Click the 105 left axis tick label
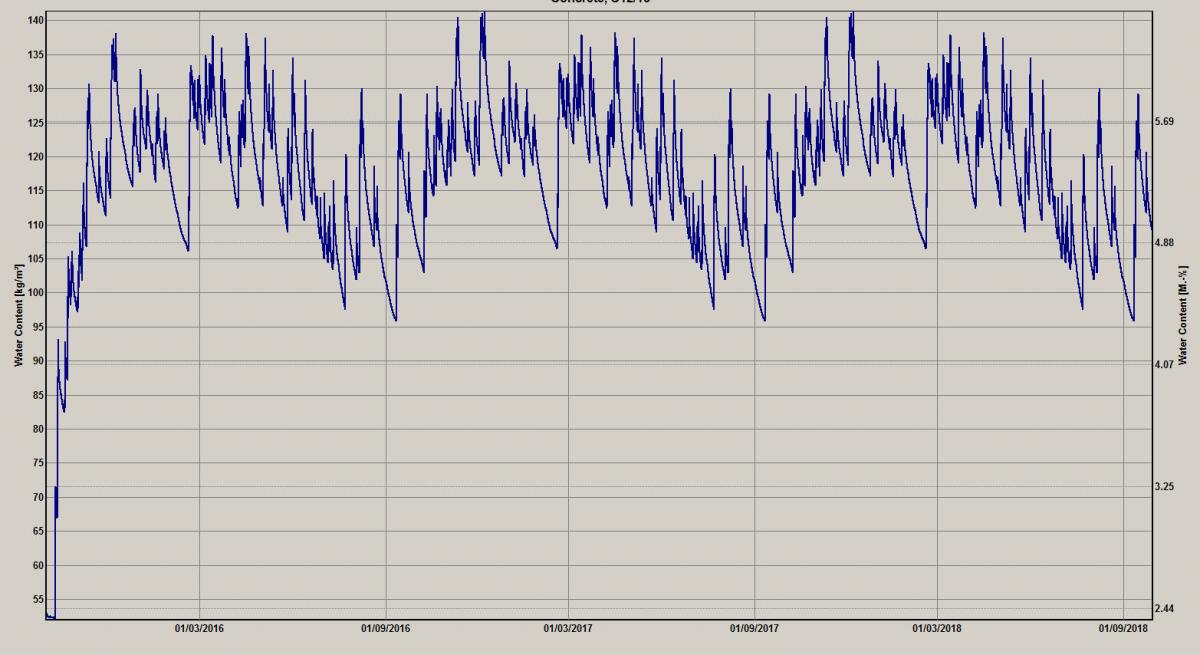This screenshot has width=1200, height=655. 35,259
